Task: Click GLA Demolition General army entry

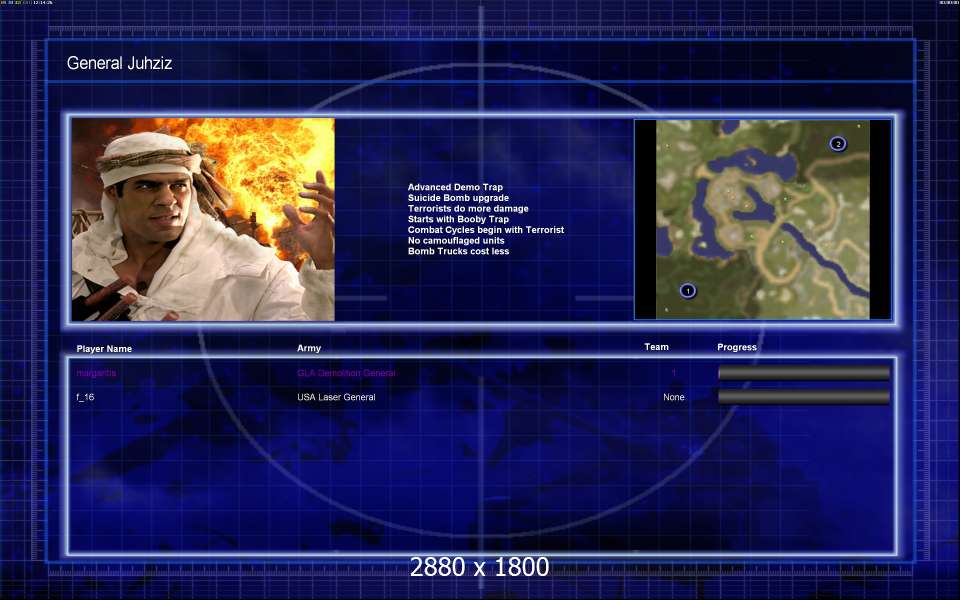Action: pos(347,373)
